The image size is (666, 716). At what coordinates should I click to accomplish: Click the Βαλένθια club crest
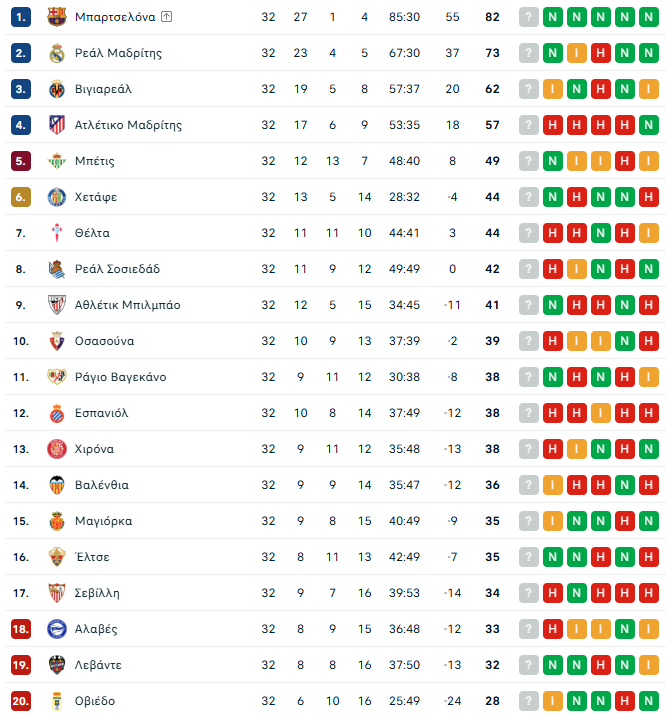(56, 485)
